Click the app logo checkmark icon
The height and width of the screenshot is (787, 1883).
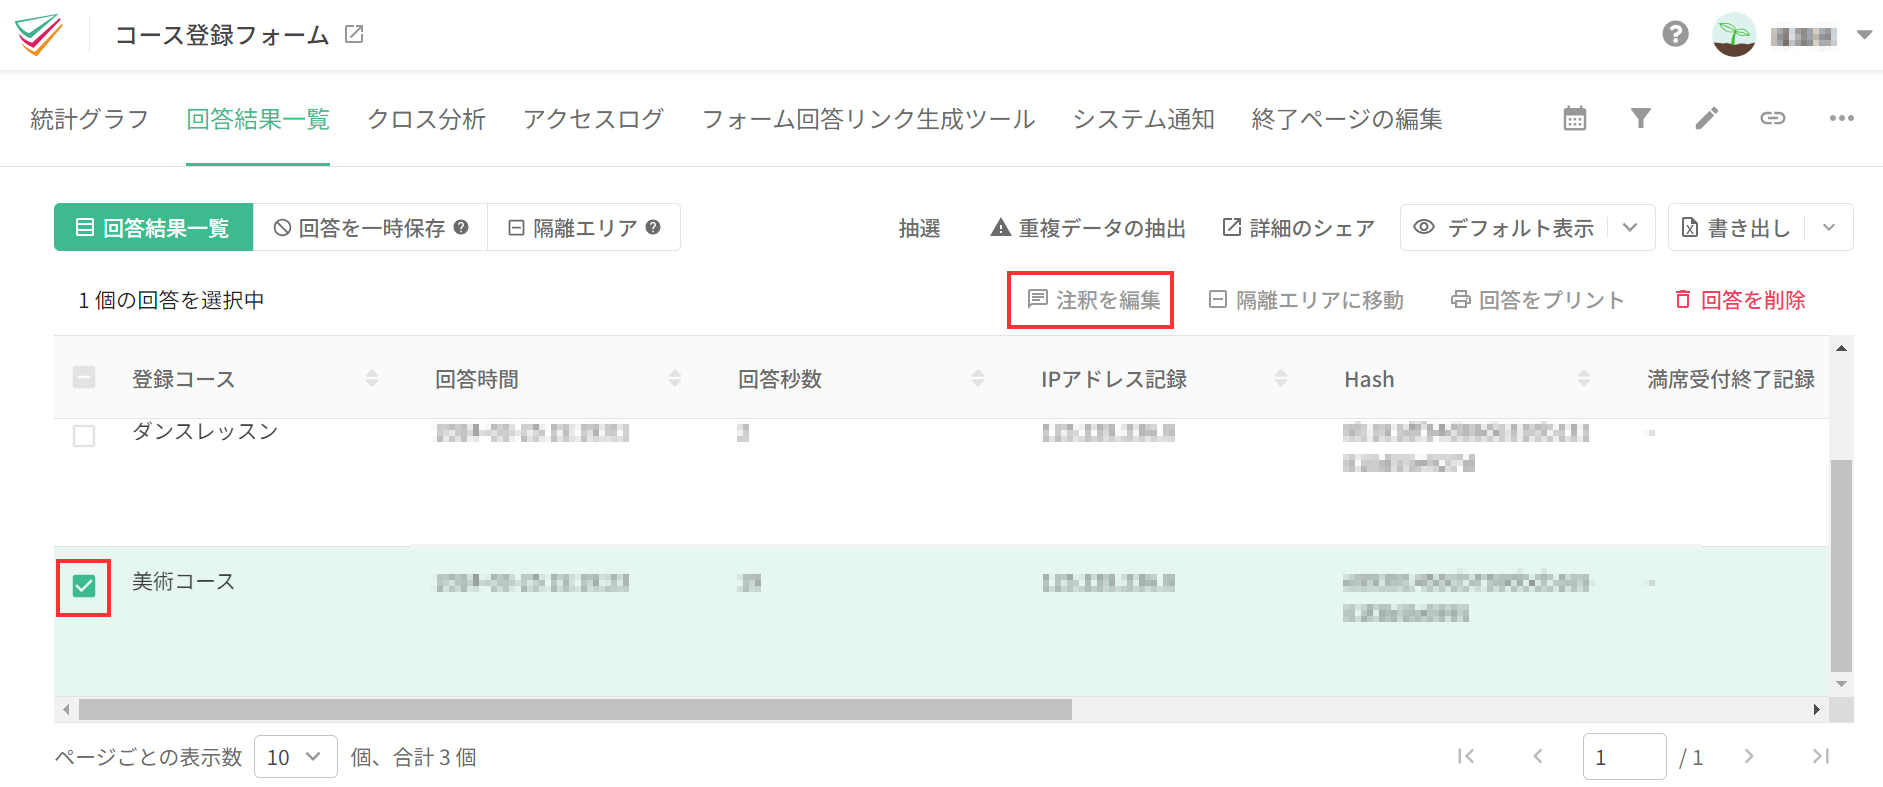(x=39, y=35)
